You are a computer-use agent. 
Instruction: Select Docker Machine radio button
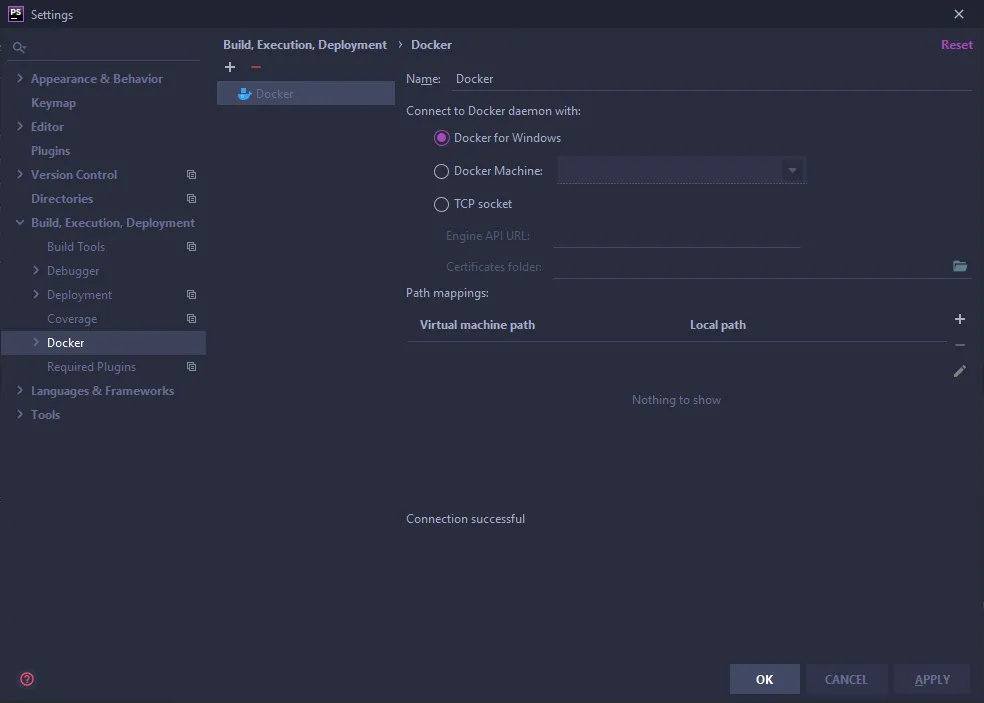point(442,171)
